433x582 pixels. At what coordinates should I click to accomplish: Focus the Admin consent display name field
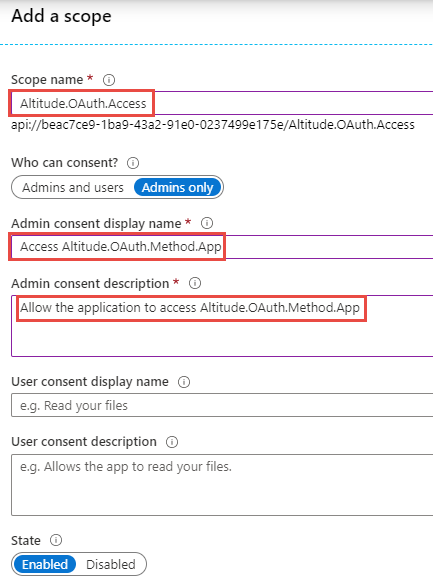pos(222,247)
